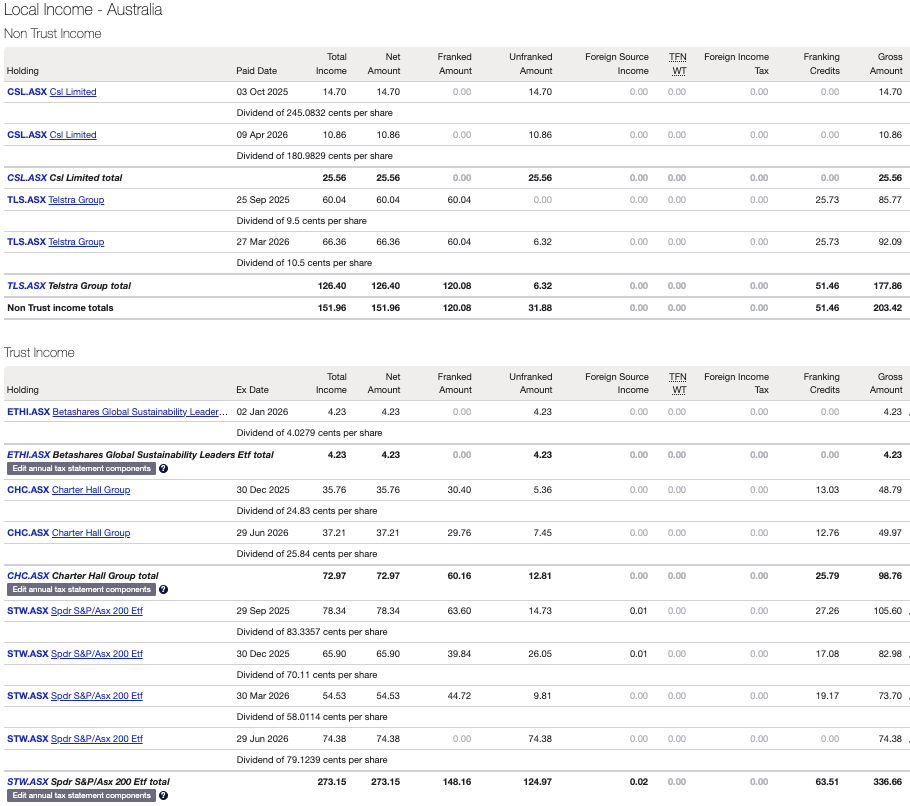
Task: Click franking credits 51.46 in Telstra total row
Action: point(827,286)
